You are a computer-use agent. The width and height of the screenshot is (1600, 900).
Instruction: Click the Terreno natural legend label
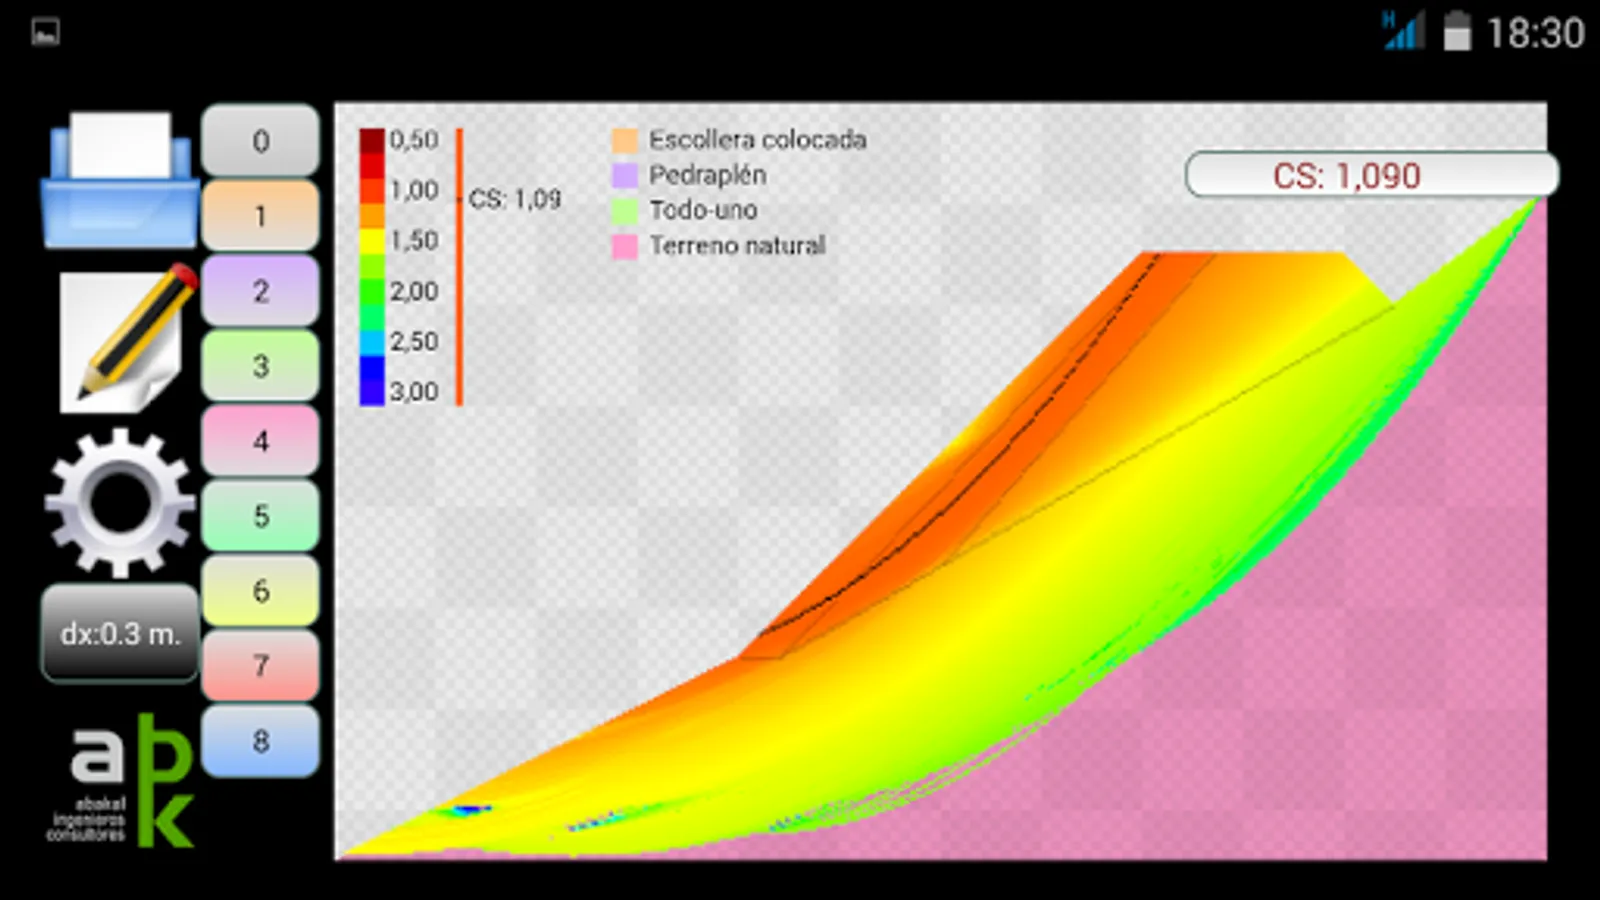tap(737, 245)
